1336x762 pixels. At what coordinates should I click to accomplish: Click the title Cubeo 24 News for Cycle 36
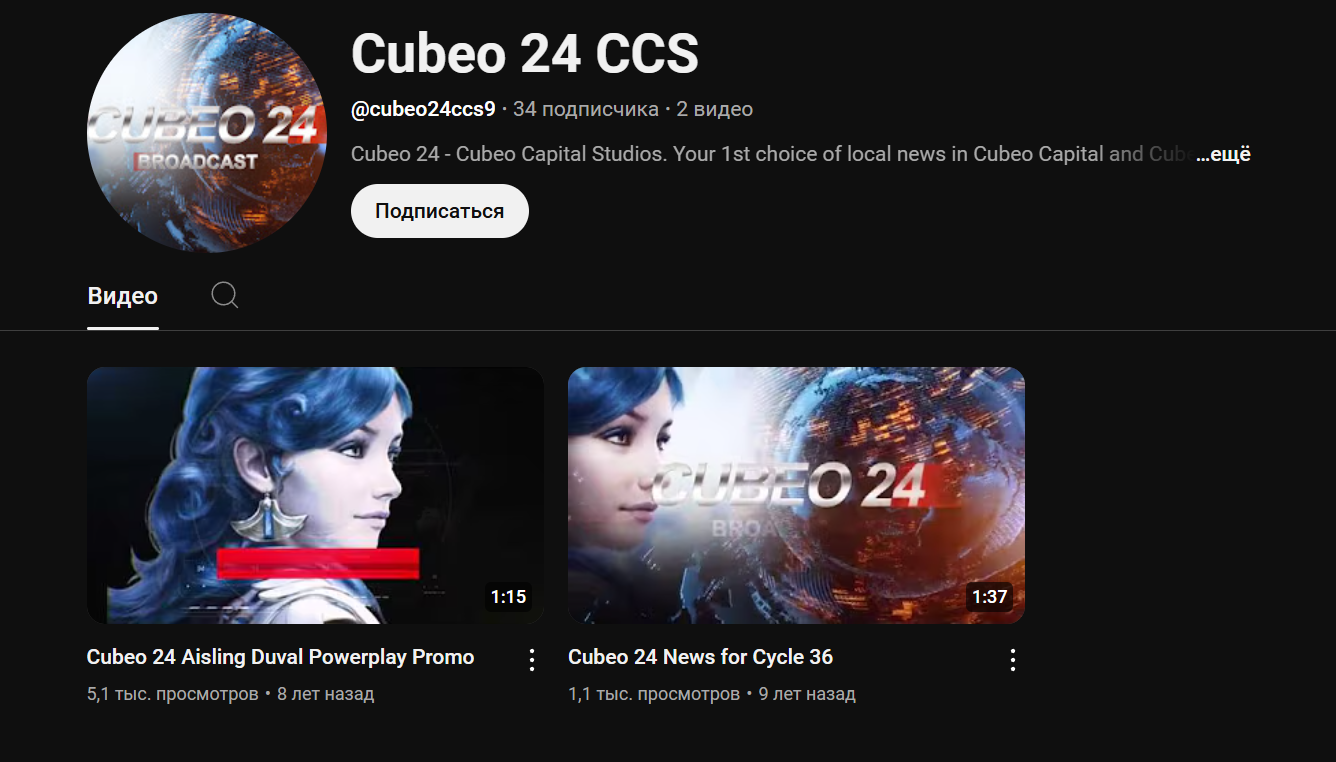pyautogui.click(x=701, y=657)
